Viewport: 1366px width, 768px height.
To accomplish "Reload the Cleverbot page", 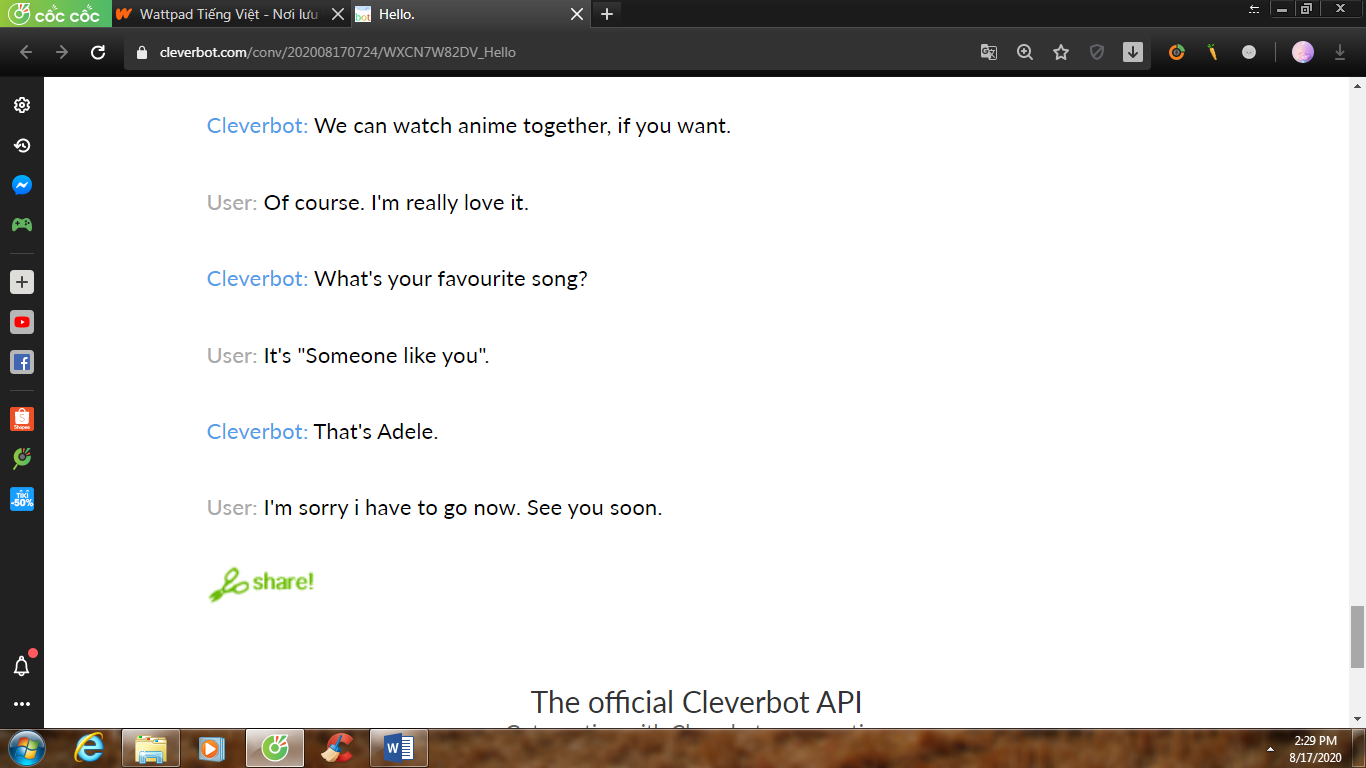I will 98,52.
